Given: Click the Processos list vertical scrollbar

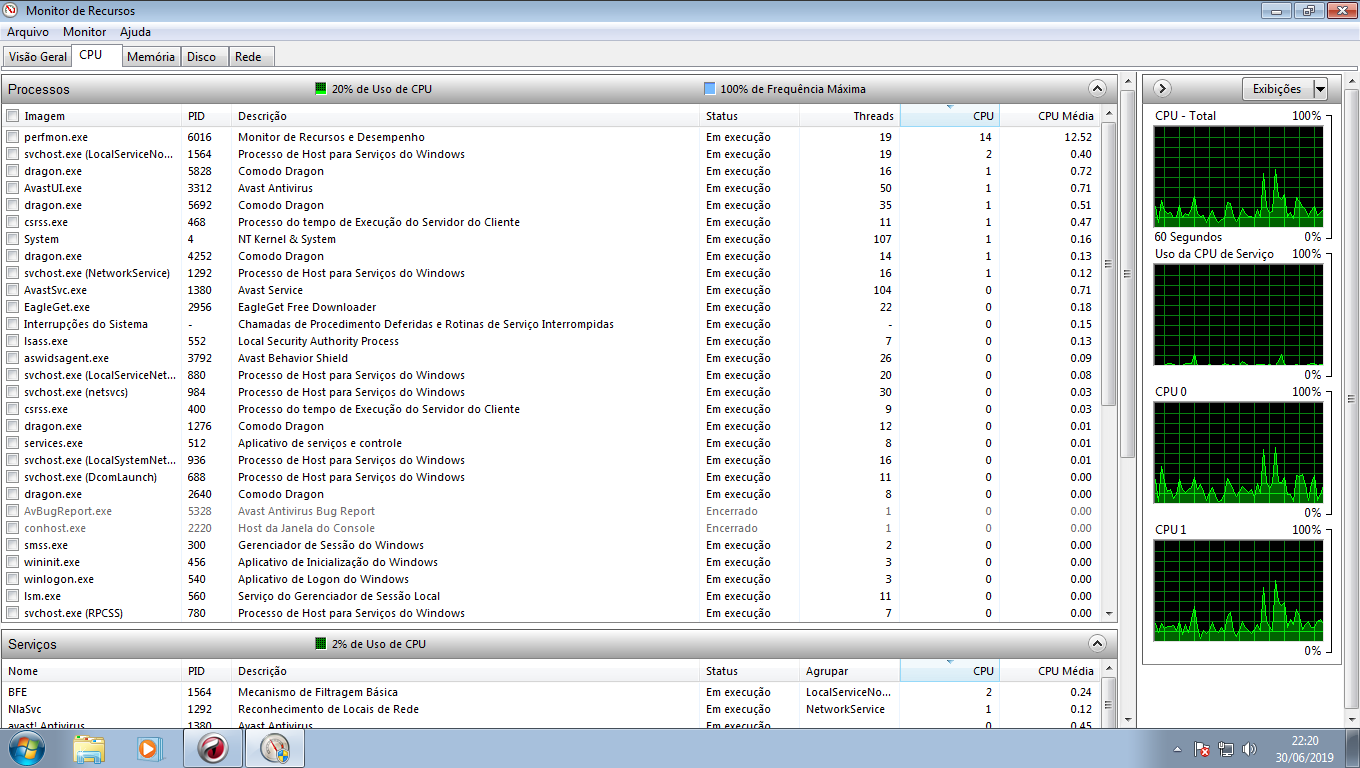Looking at the screenshot, I should [x=1108, y=264].
